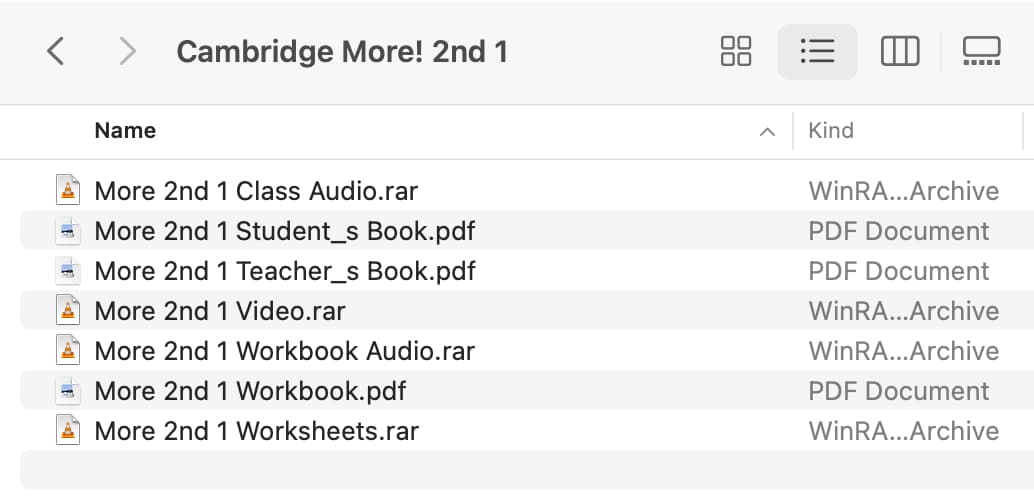This screenshot has height=498, width=1034.
Task: Switch to gallery view
Action: [x=982, y=51]
